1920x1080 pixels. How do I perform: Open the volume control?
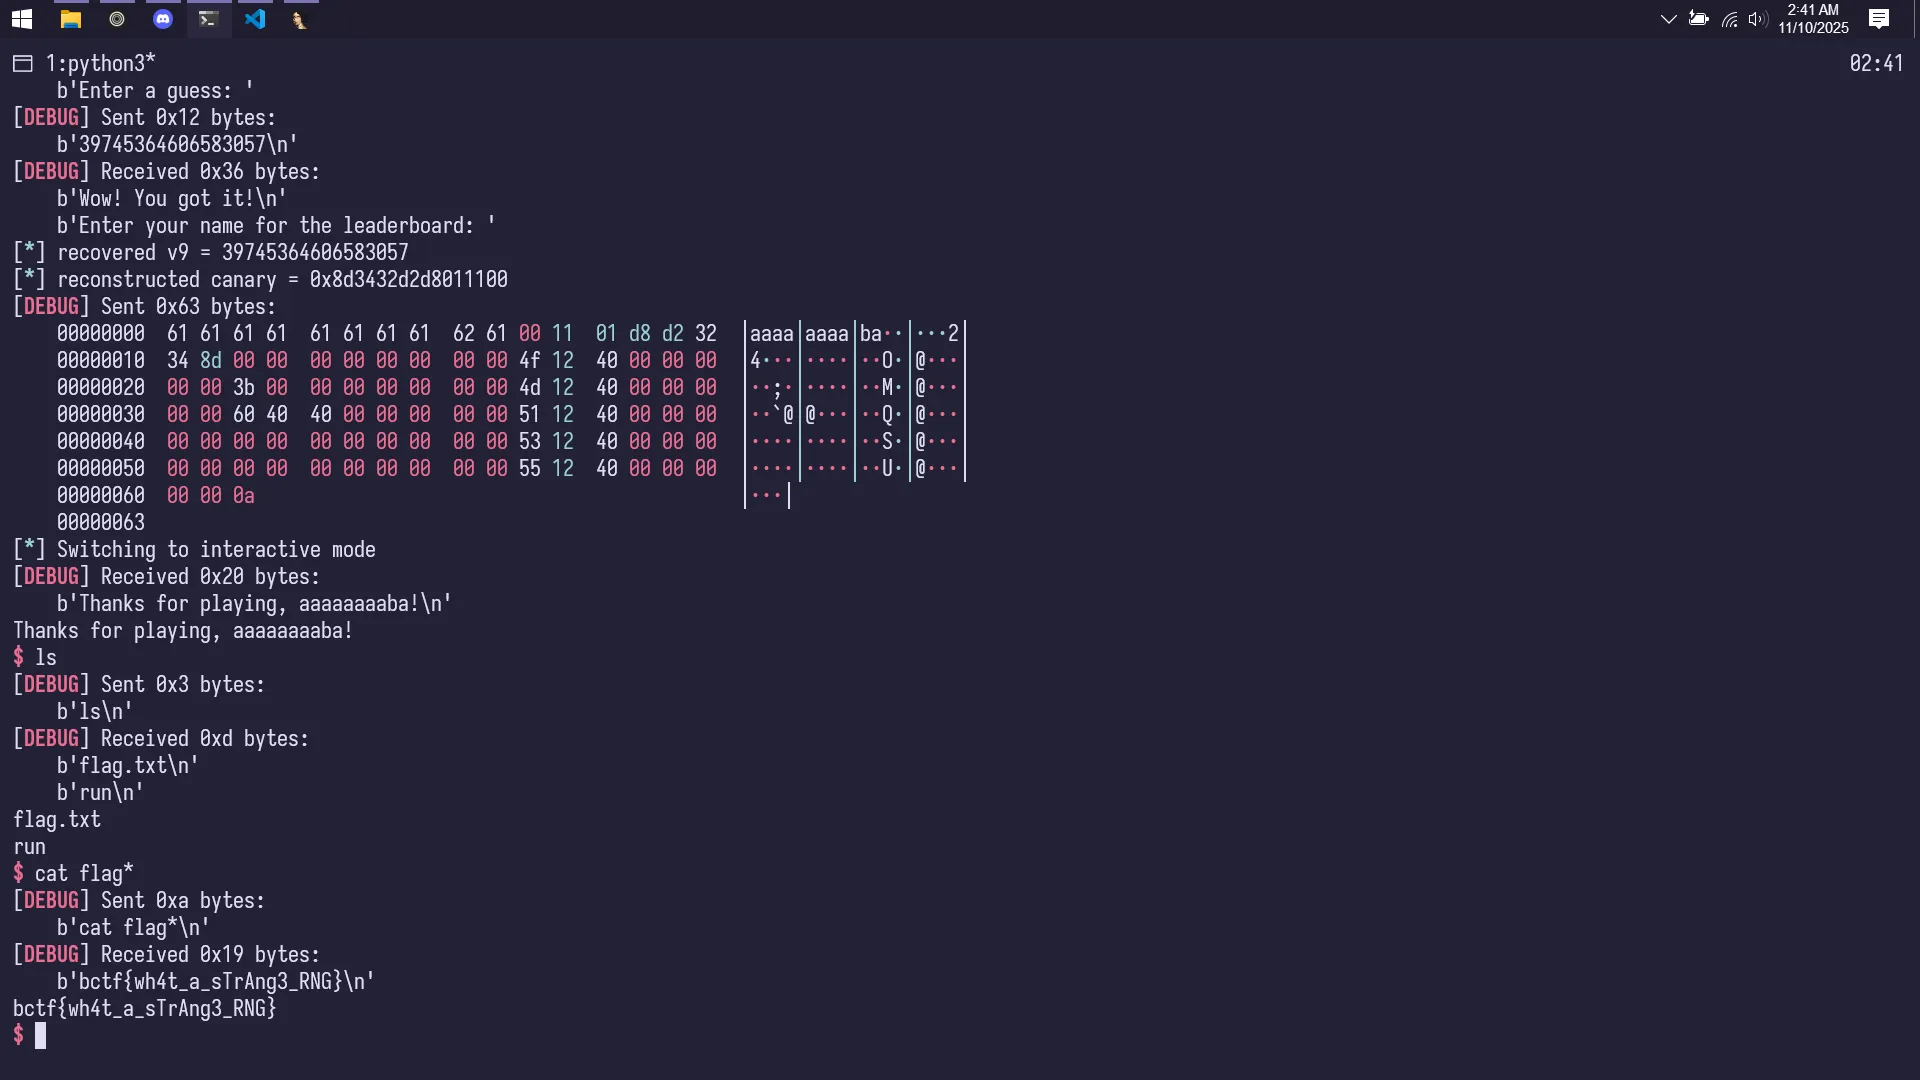(x=1757, y=19)
